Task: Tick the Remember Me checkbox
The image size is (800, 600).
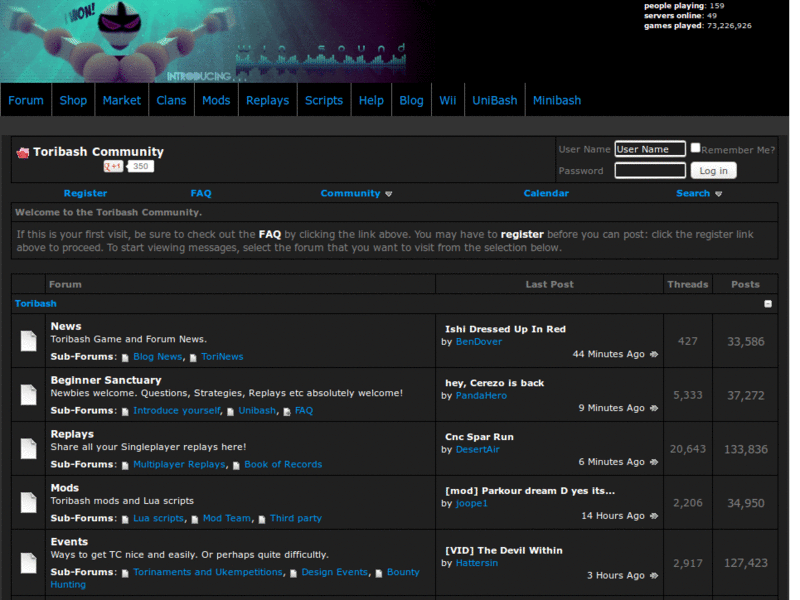Action: click(695, 148)
